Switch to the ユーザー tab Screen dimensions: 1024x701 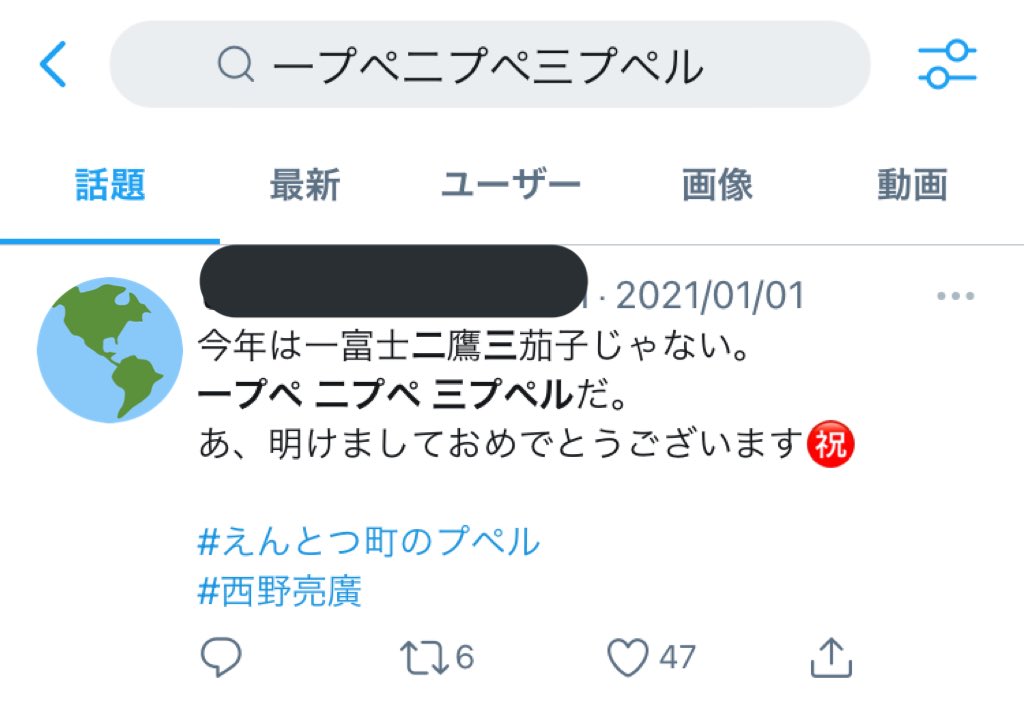[x=511, y=184]
